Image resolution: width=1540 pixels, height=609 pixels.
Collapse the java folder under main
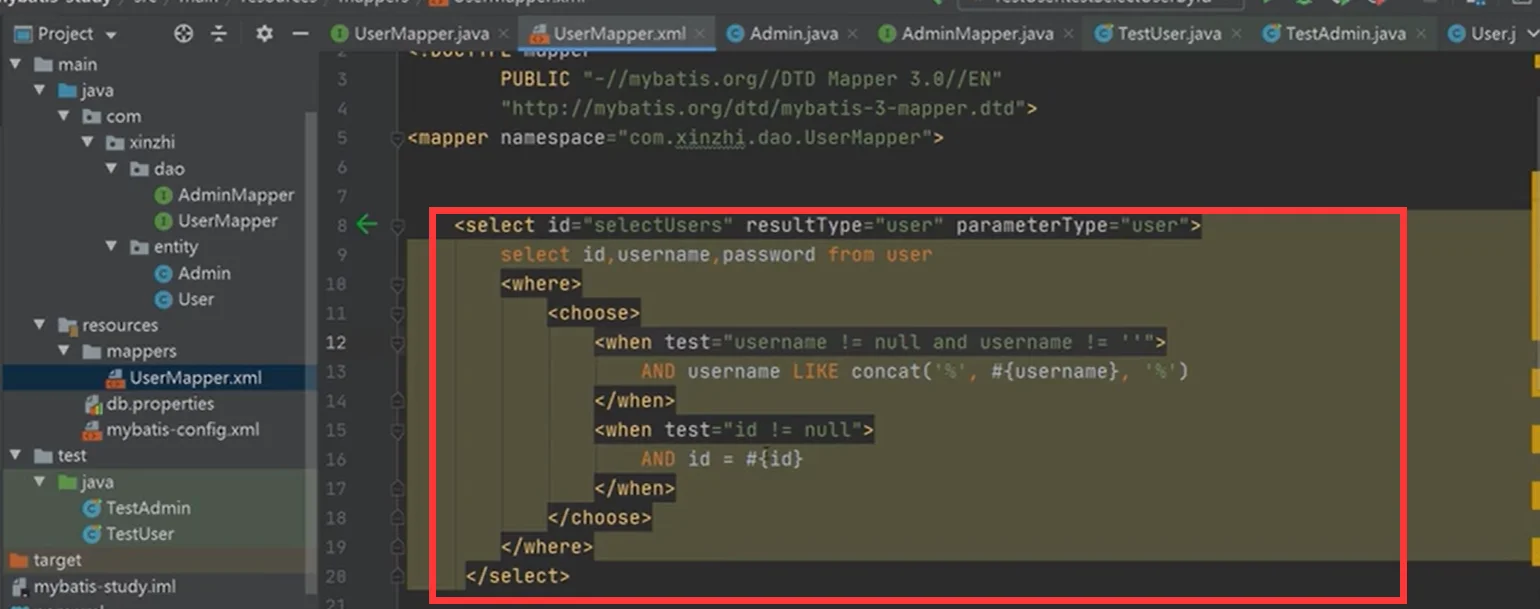pyautogui.click(x=40, y=90)
